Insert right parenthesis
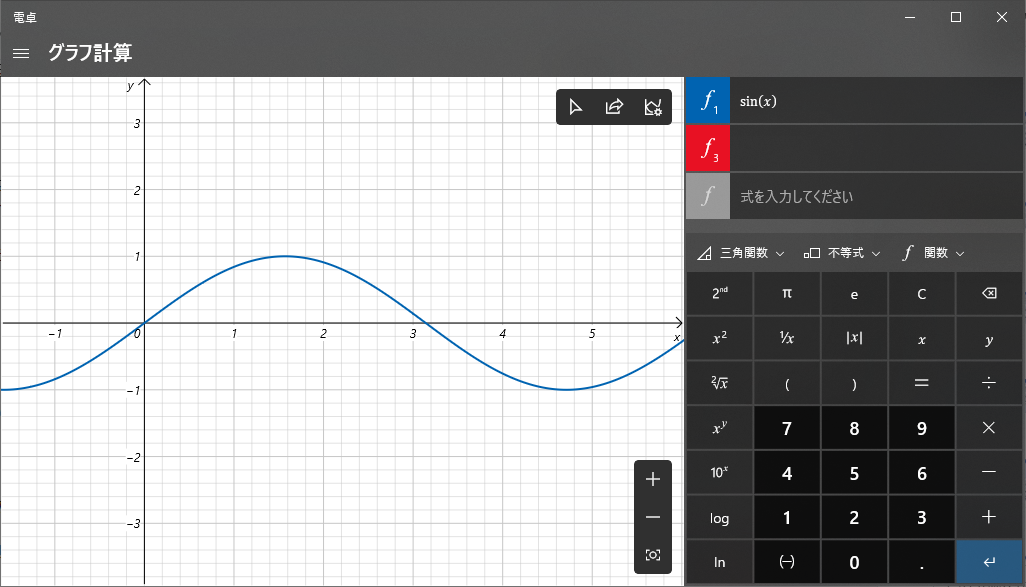Screen dimensions: 1026x587 click(x=854, y=383)
